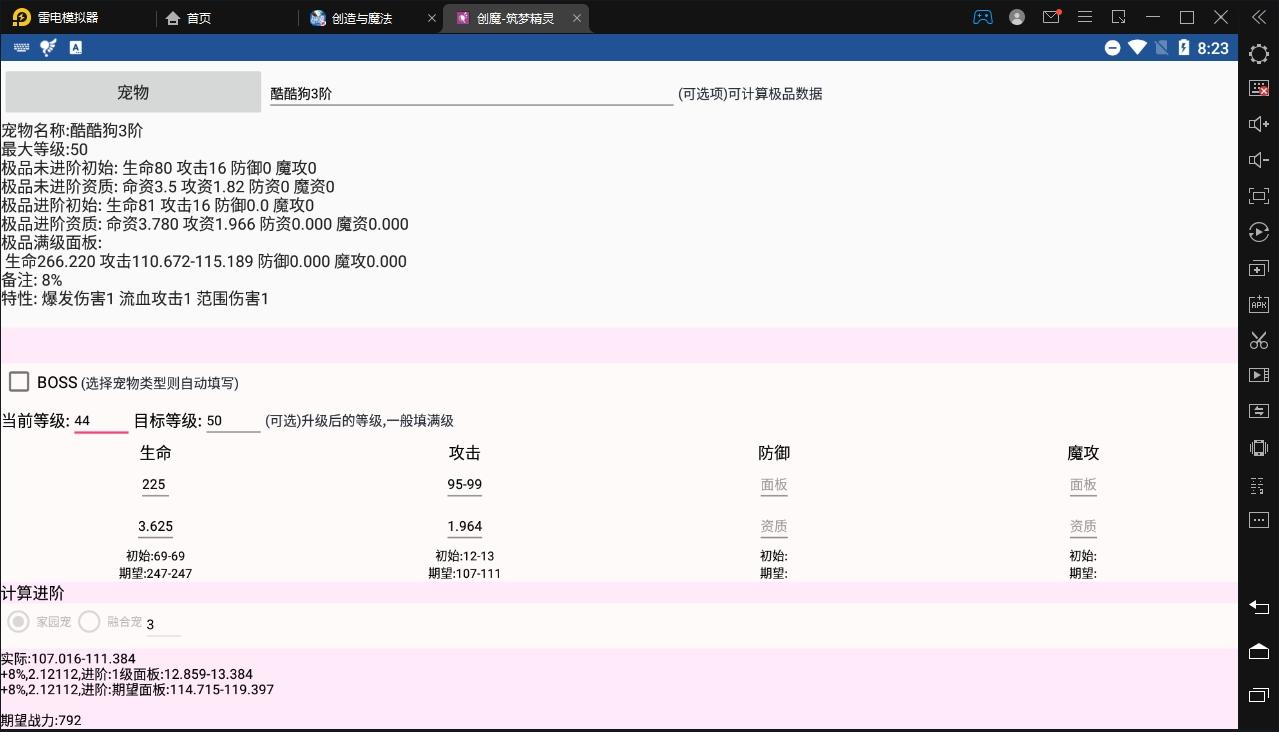Click keyboard icon in Android status bar
Viewport: 1279px width, 732px height.
coord(21,47)
